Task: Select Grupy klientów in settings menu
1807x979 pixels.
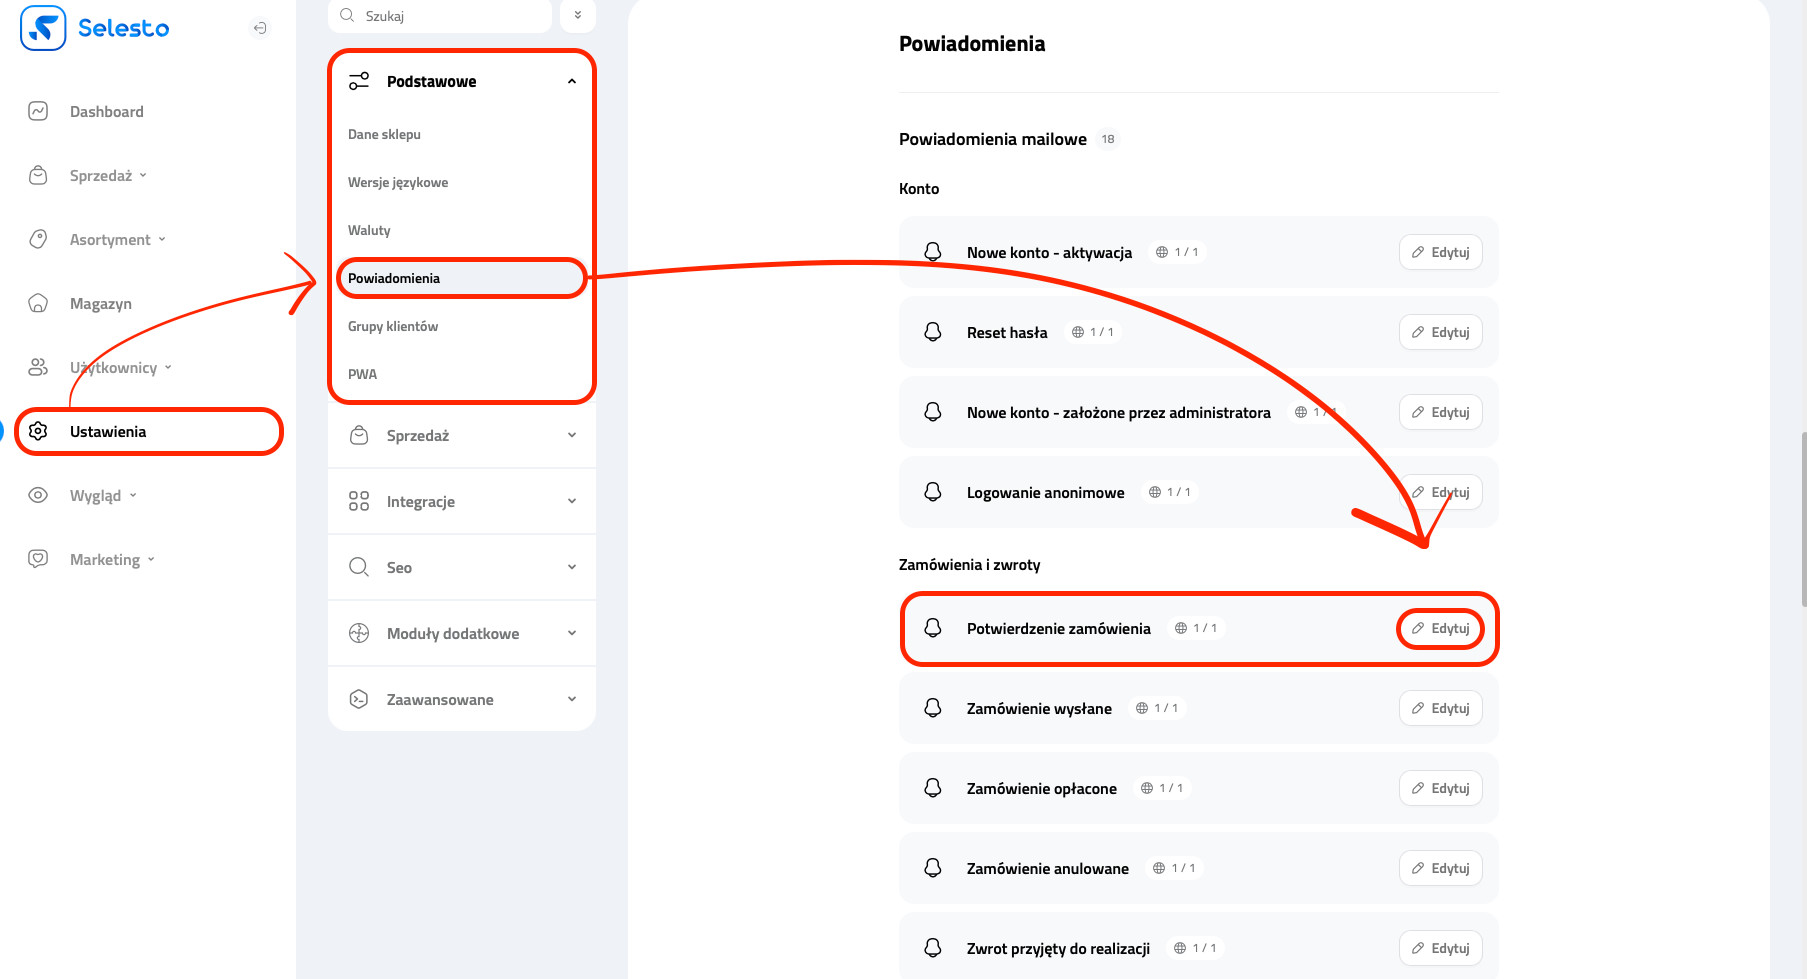Action: coord(393,326)
